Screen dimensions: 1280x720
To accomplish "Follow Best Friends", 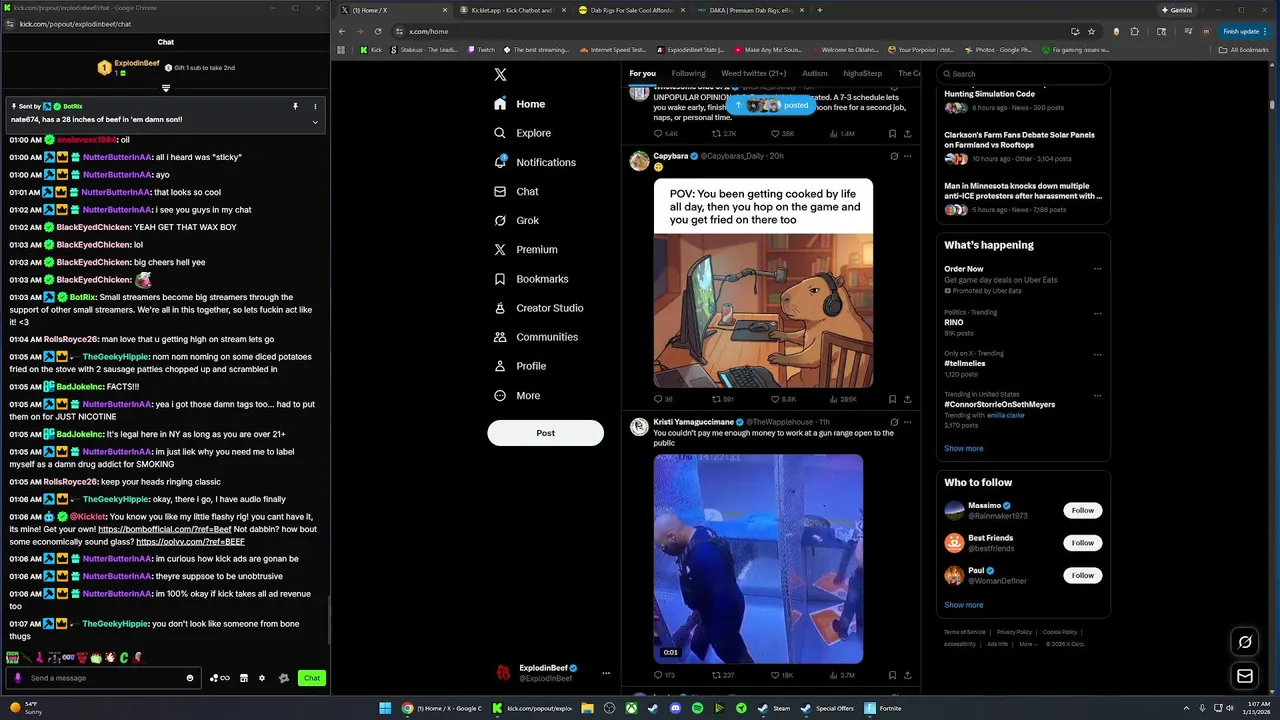I will 1083,543.
